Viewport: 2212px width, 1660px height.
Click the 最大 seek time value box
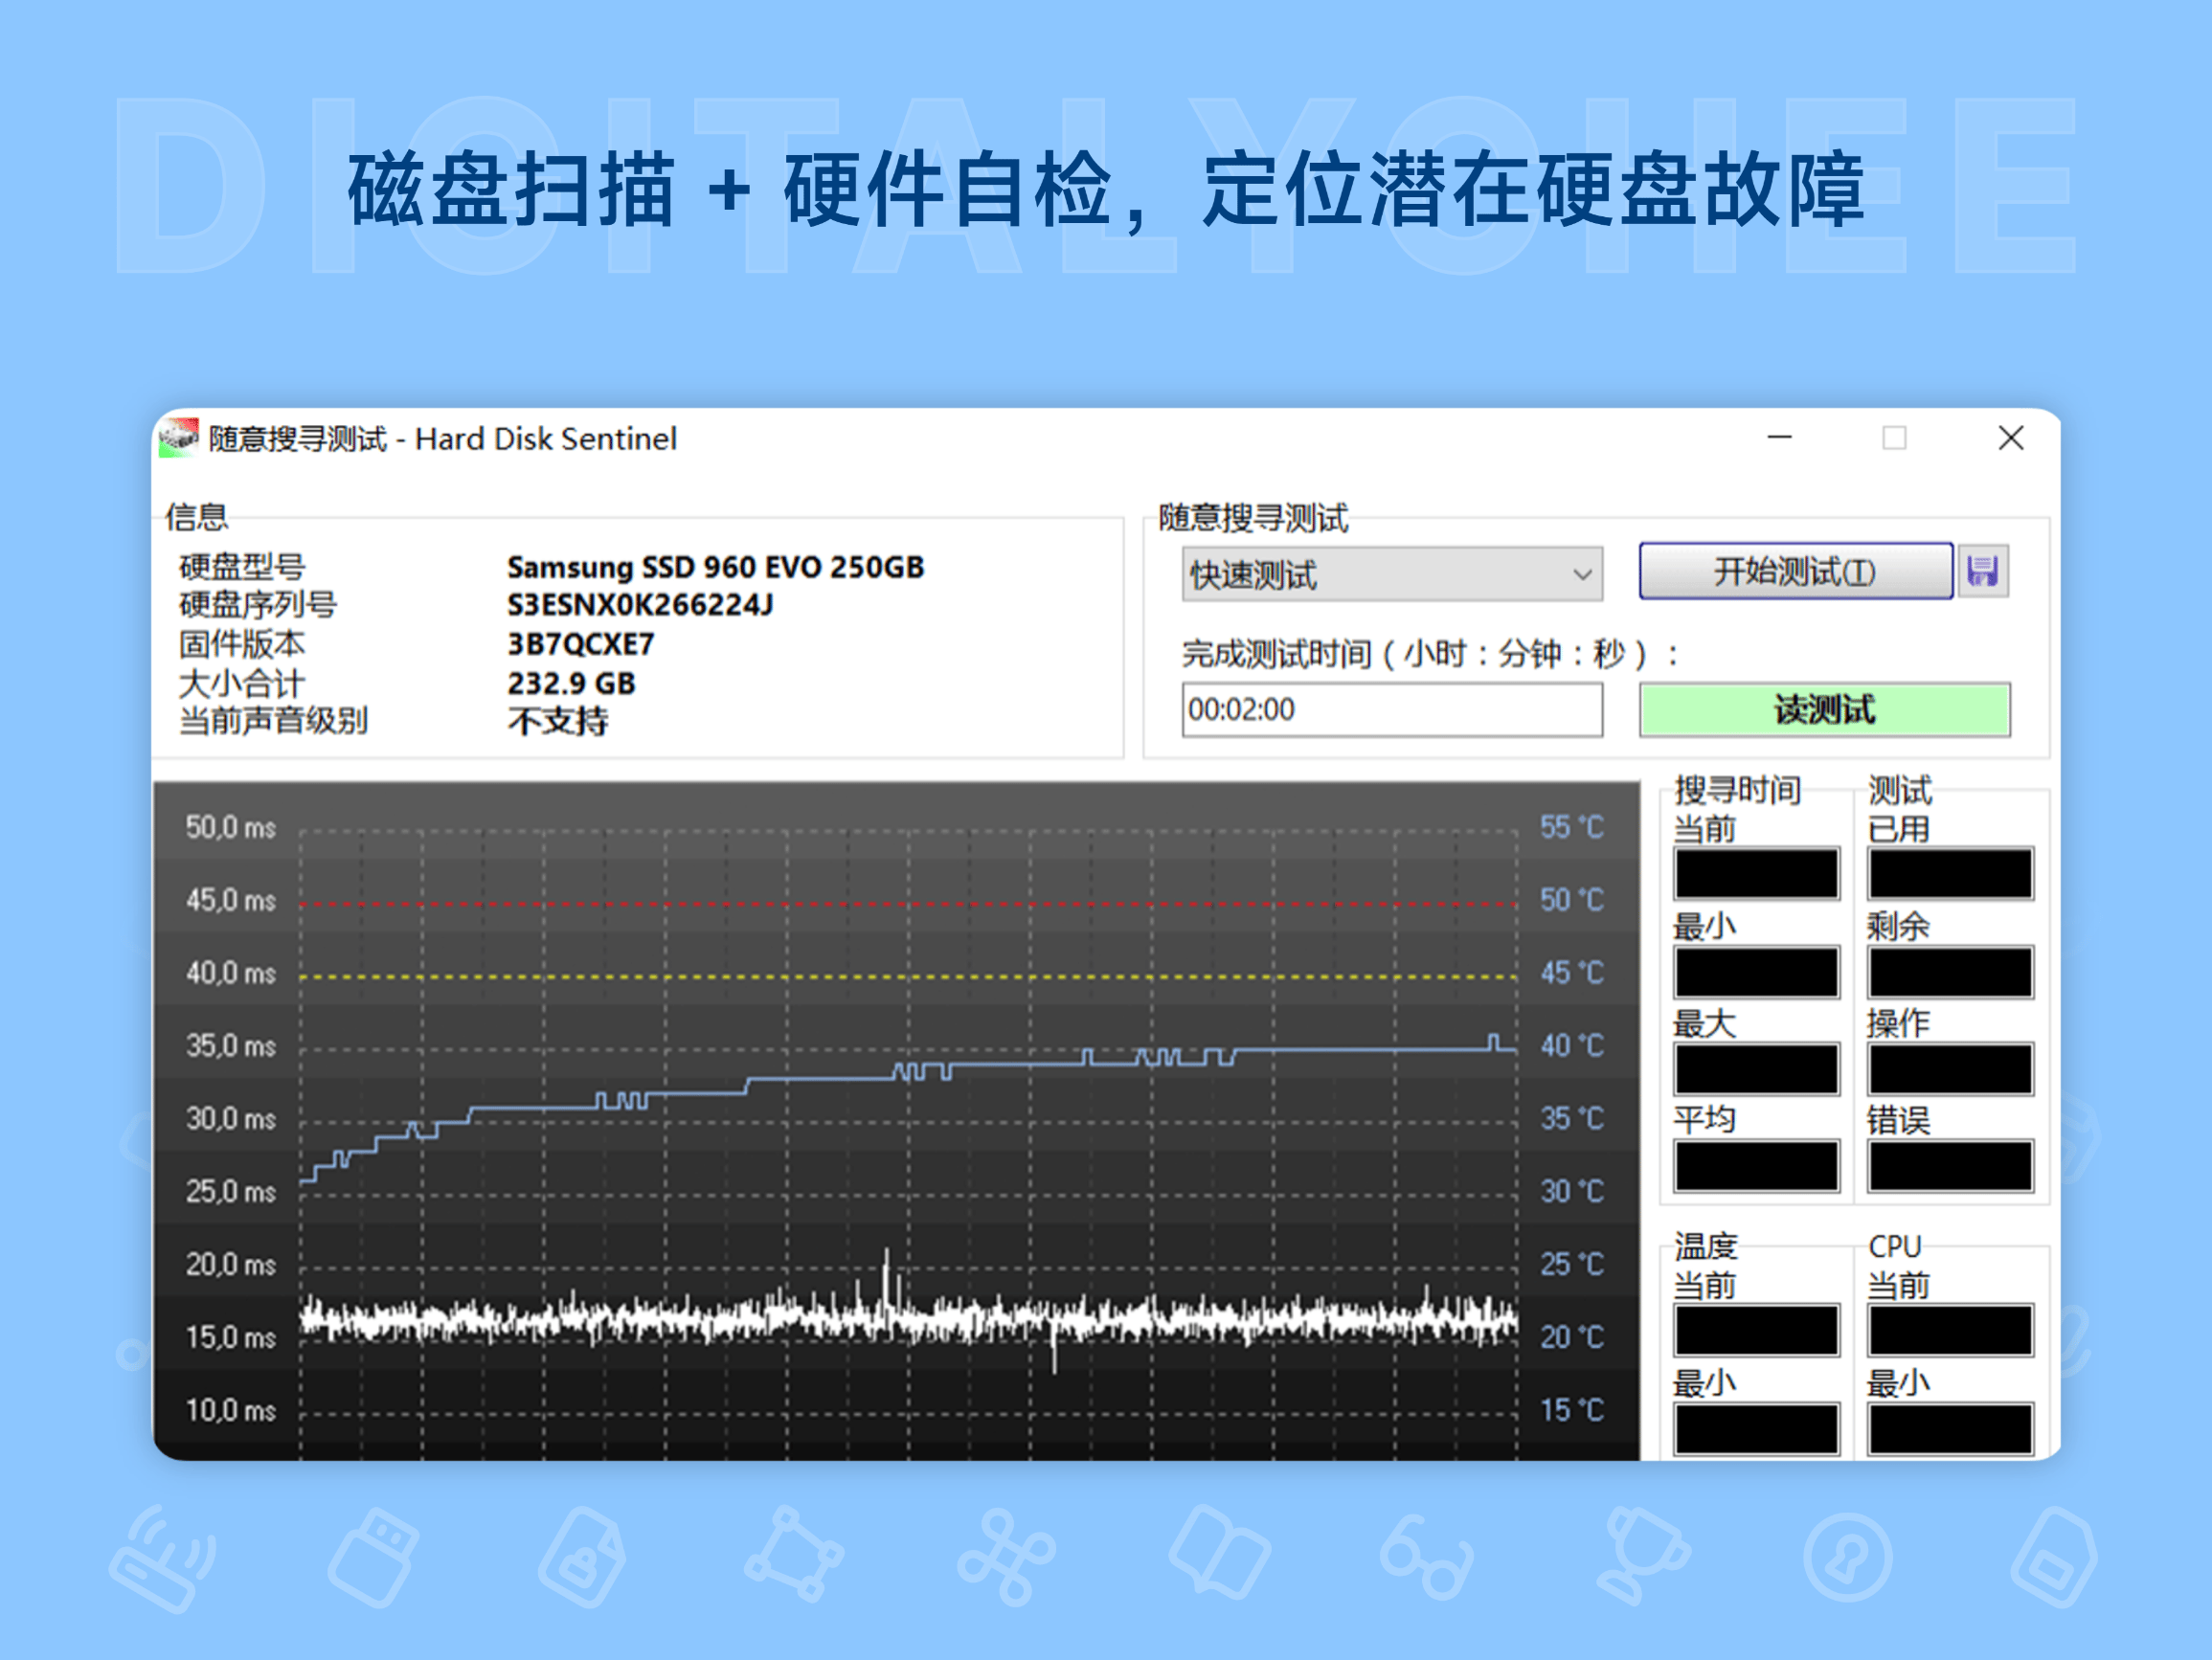(1756, 1069)
